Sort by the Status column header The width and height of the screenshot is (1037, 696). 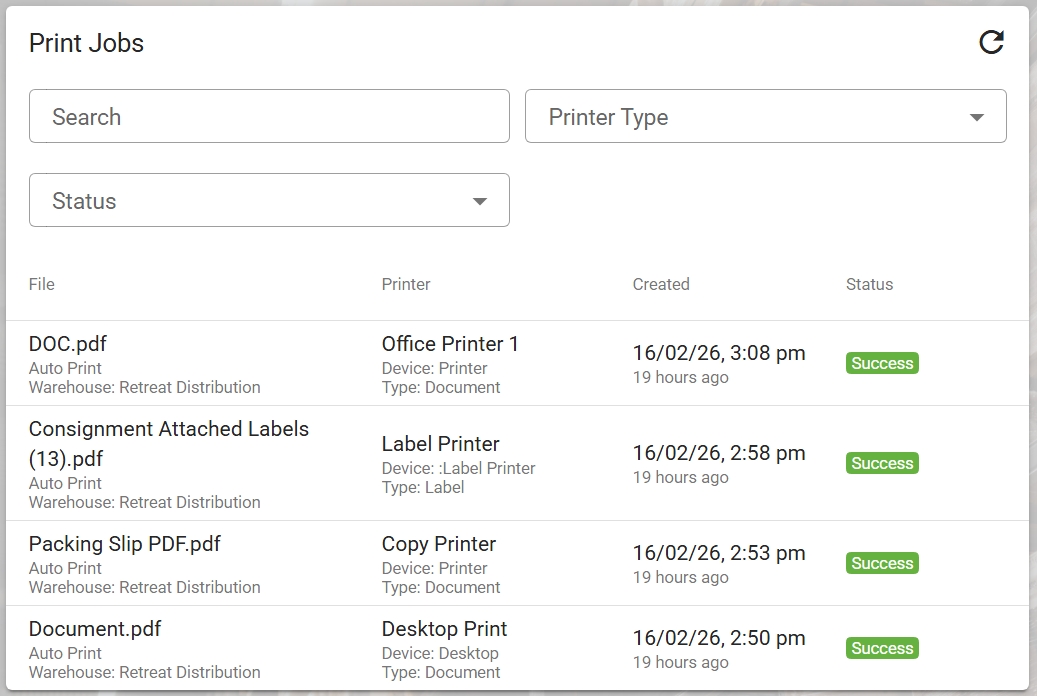(x=868, y=284)
